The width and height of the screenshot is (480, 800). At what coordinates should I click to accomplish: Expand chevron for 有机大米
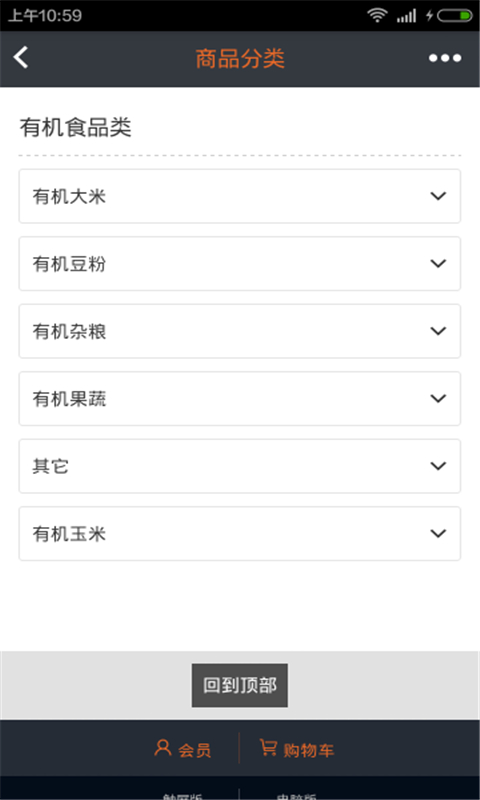[438, 196]
